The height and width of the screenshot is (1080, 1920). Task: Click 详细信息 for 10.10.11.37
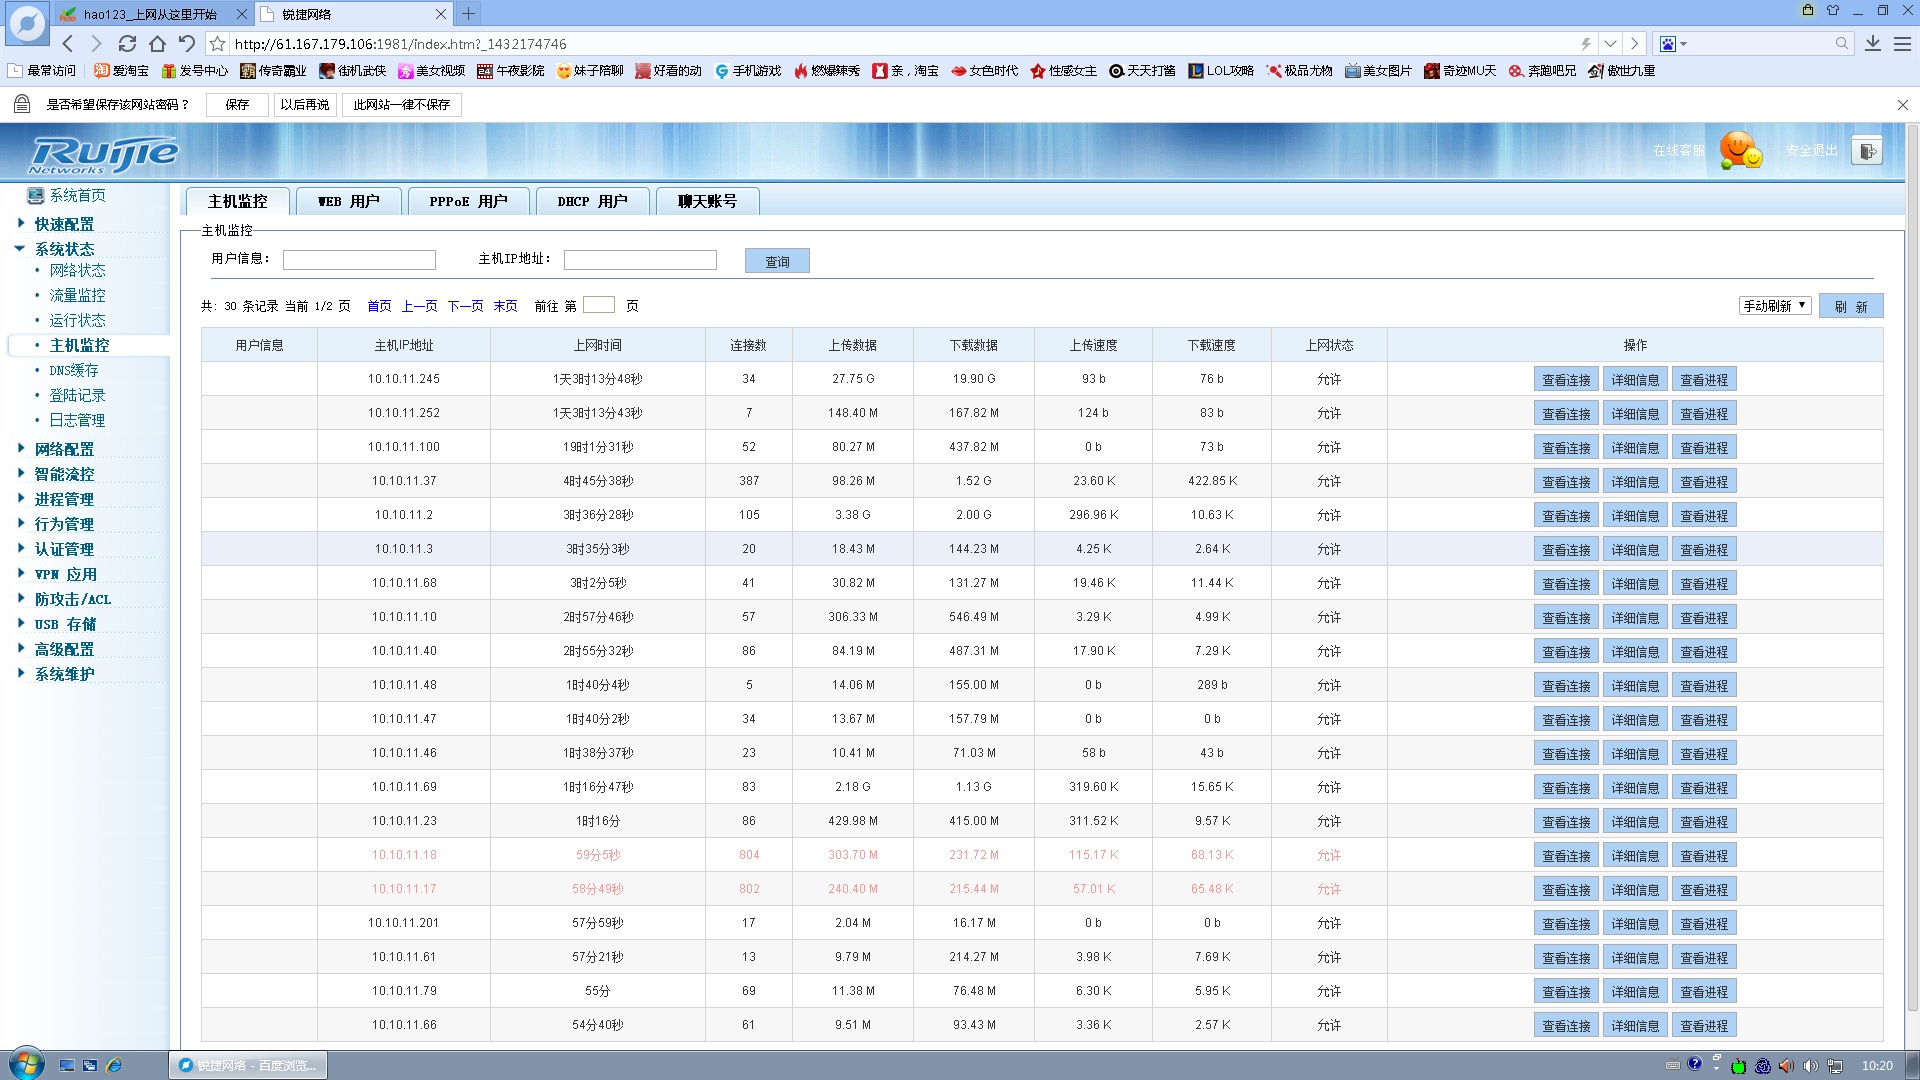(x=1635, y=482)
